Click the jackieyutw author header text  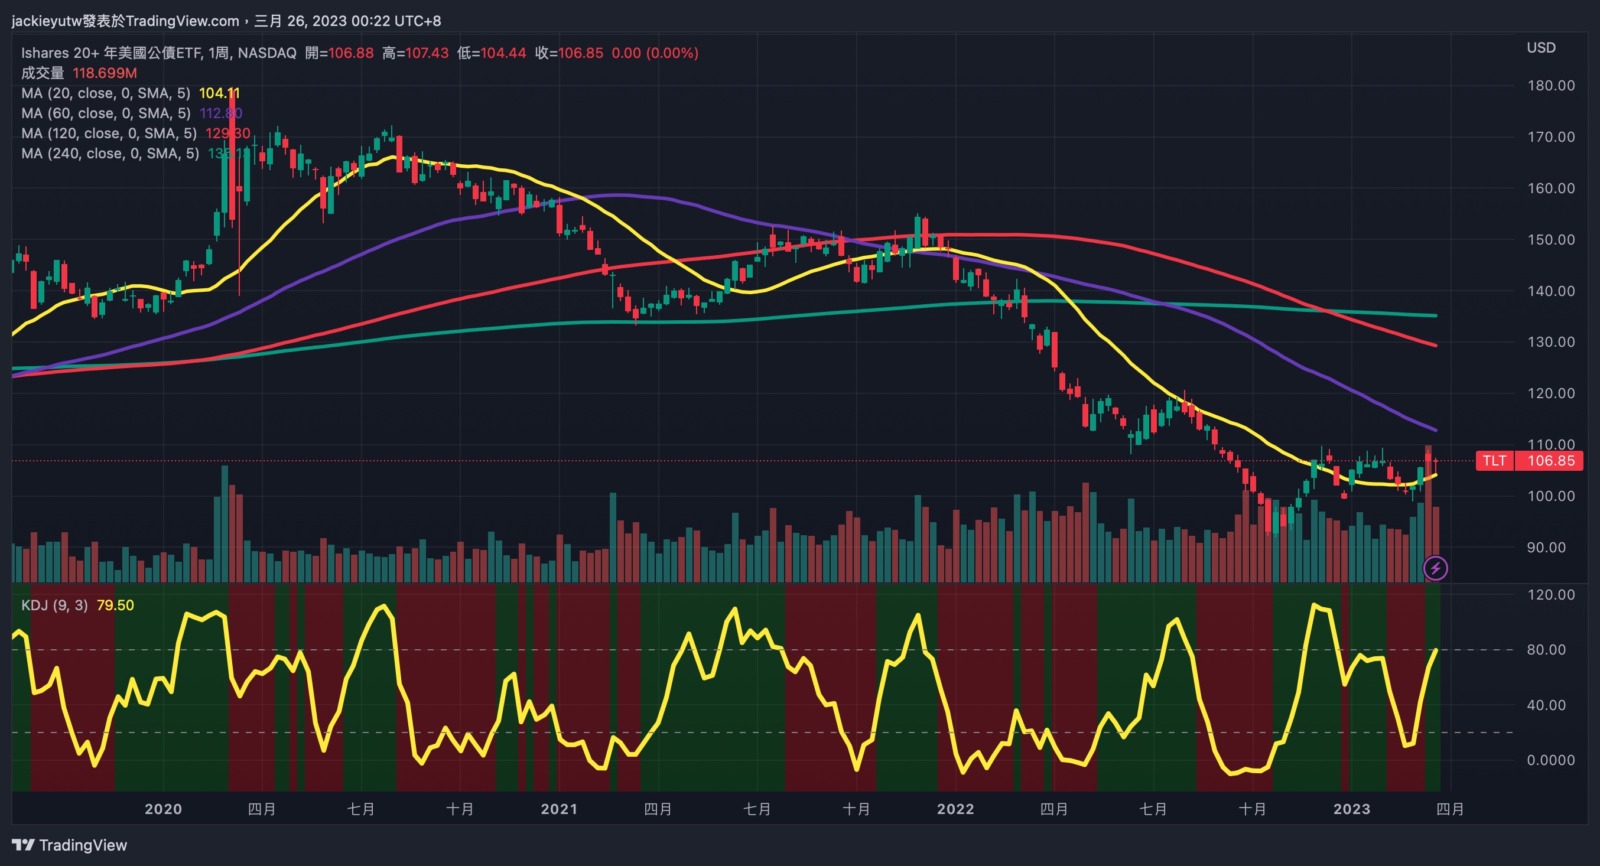click(x=125, y=21)
